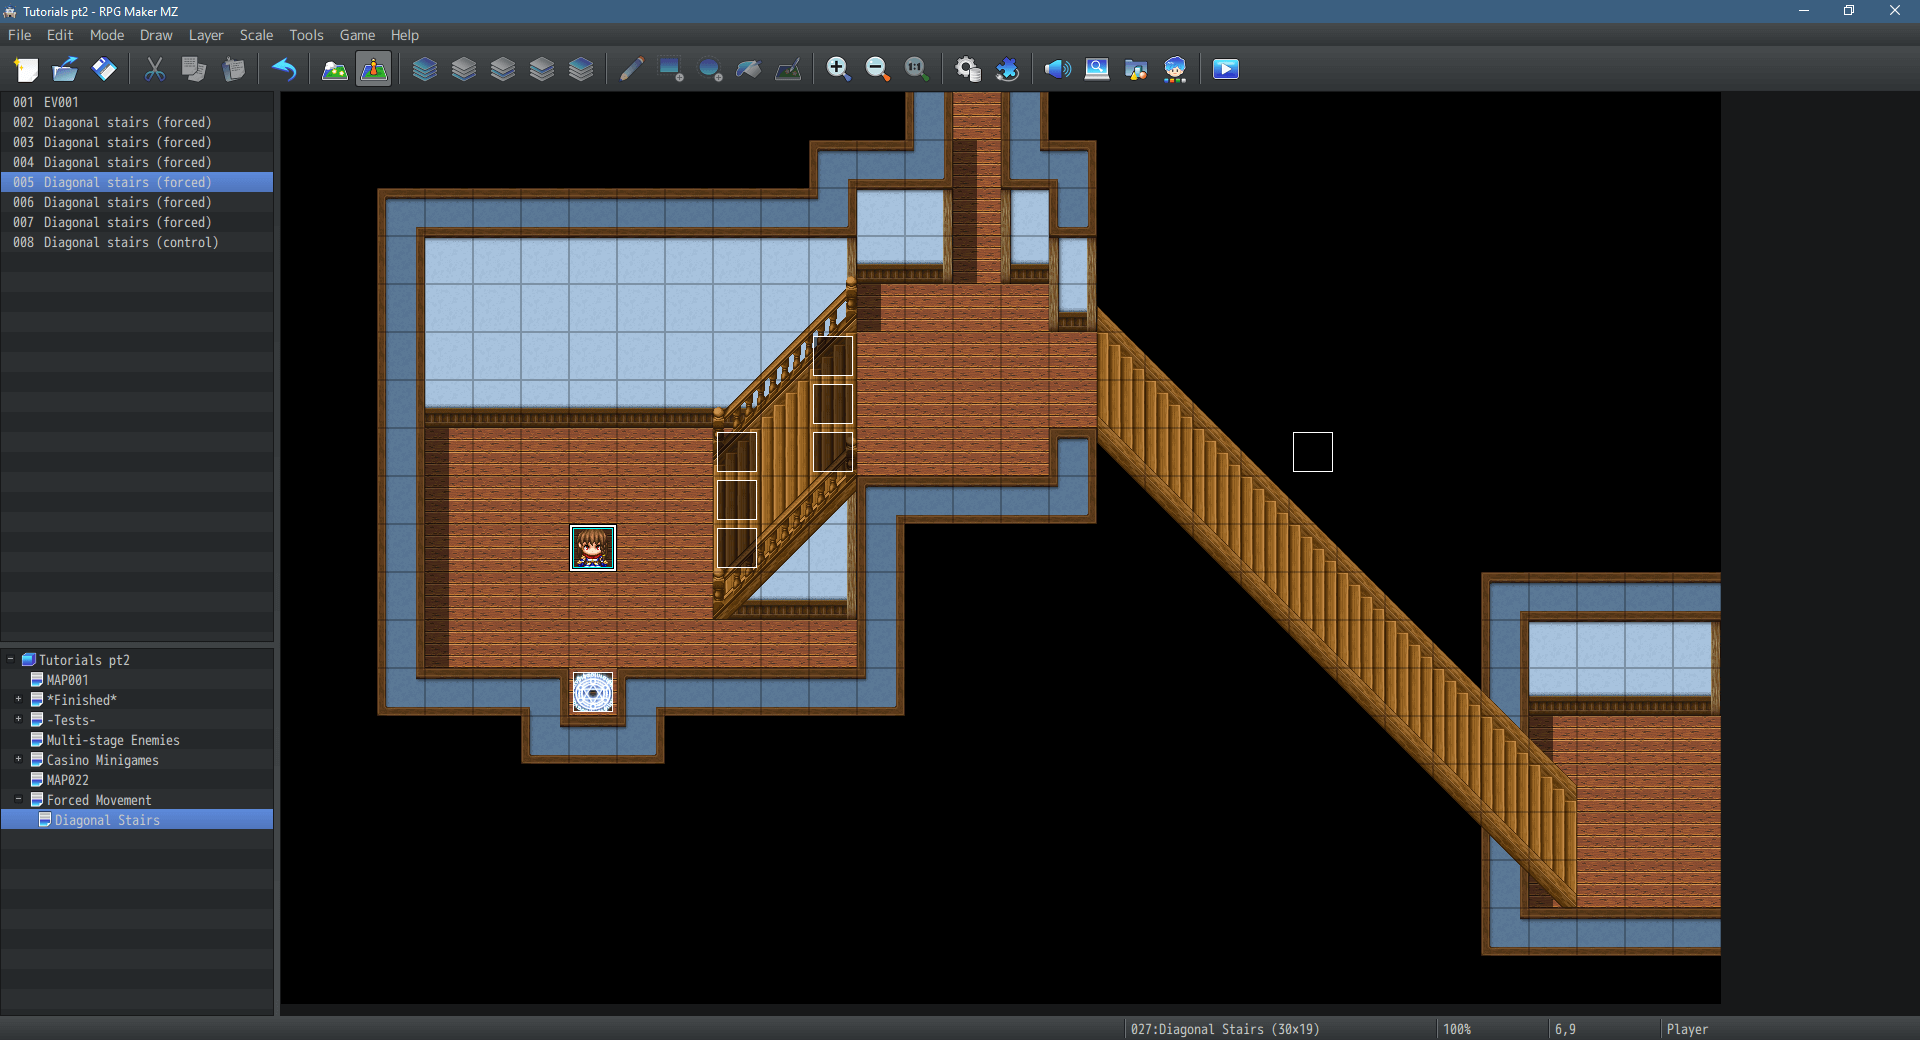Select the Flood Fill drawing tool
This screenshot has width=1920, height=1040.
point(748,69)
